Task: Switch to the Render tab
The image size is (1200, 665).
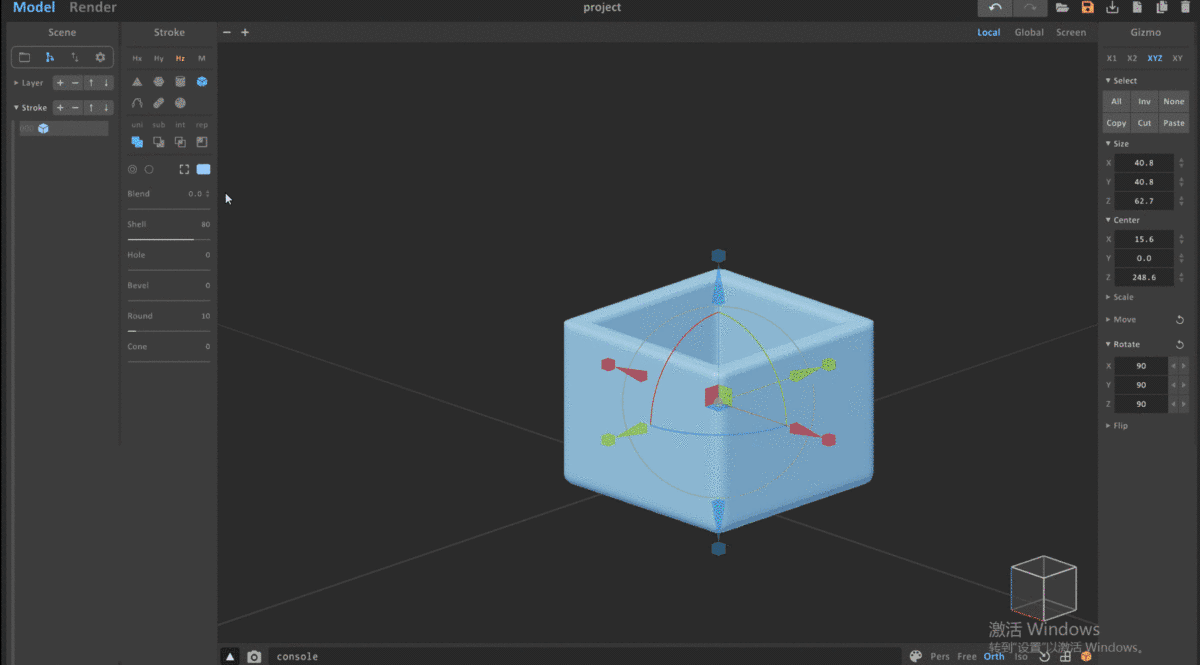Action: tap(93, 8)
